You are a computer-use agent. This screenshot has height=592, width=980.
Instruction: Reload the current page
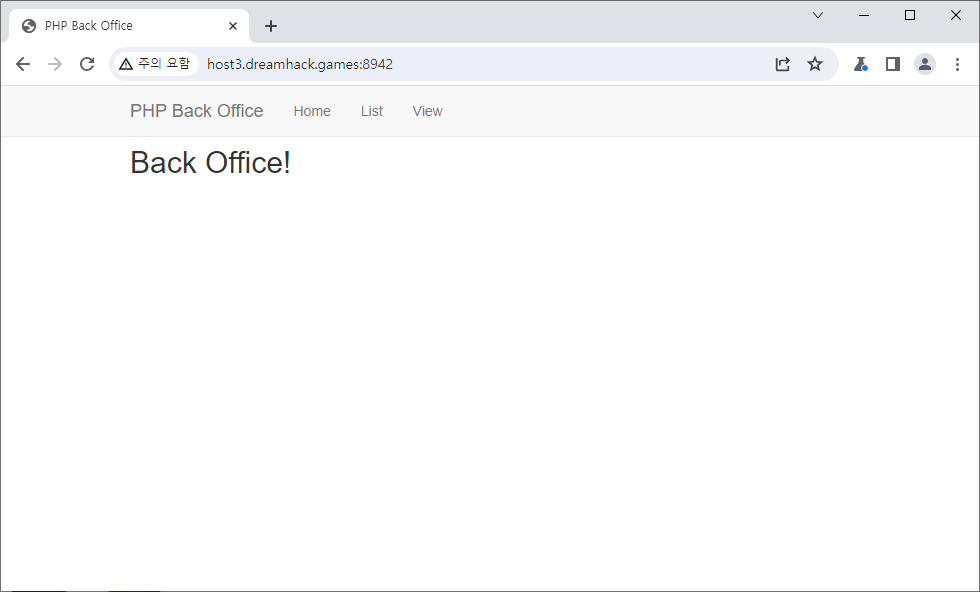tap(87, 64)
